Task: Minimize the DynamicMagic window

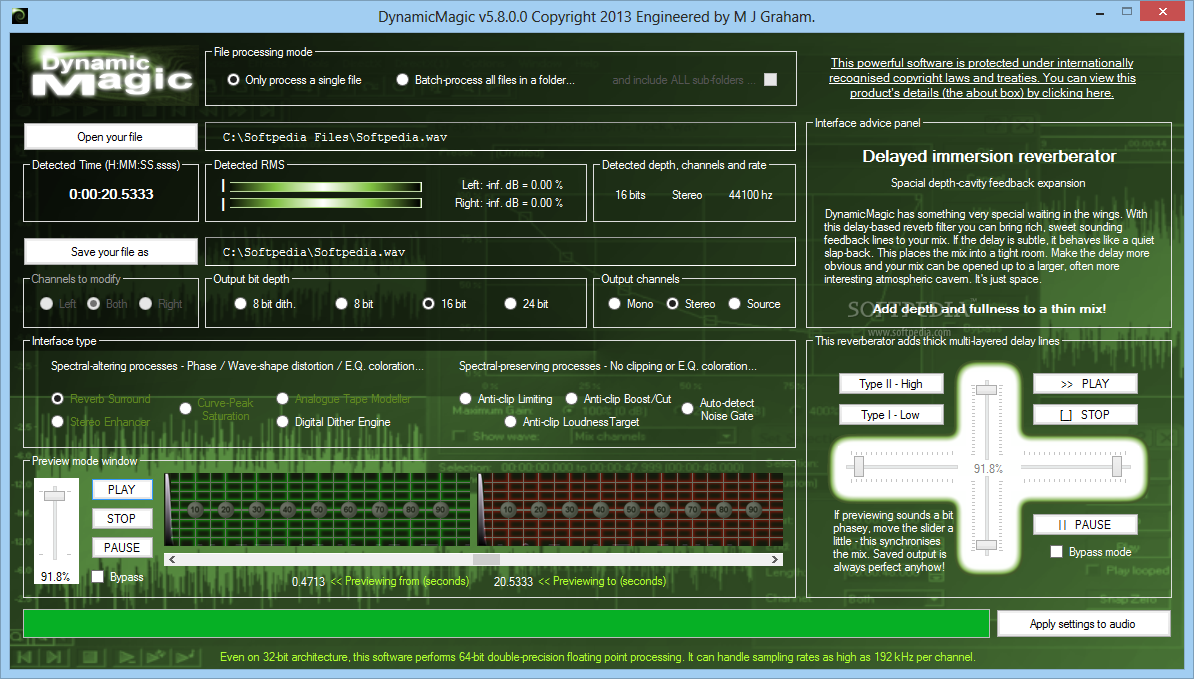Action: click(x=1100, y=11)
